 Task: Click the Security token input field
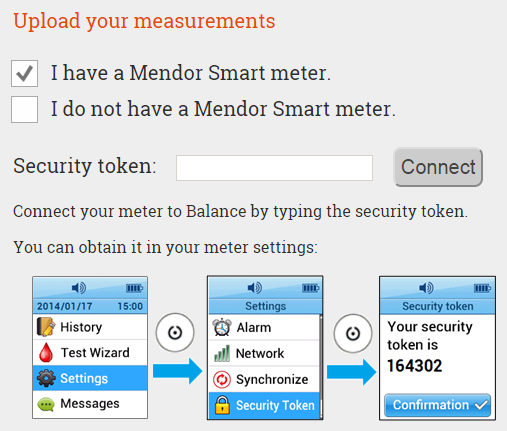coord(274,168)
